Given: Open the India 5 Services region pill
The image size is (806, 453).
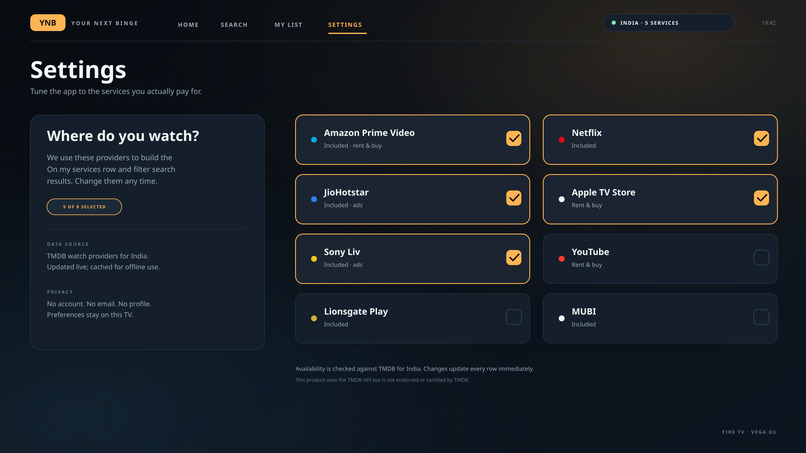Looking at the screenshot, I should click(668, 23).
